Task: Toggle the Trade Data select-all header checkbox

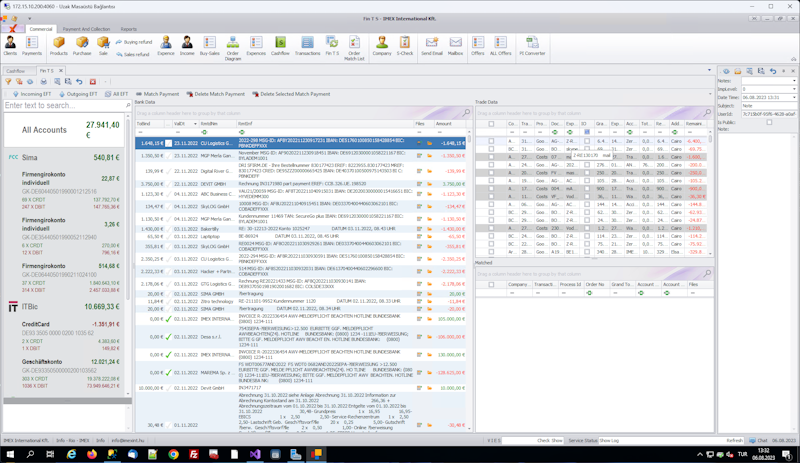Action: (491, 124)
